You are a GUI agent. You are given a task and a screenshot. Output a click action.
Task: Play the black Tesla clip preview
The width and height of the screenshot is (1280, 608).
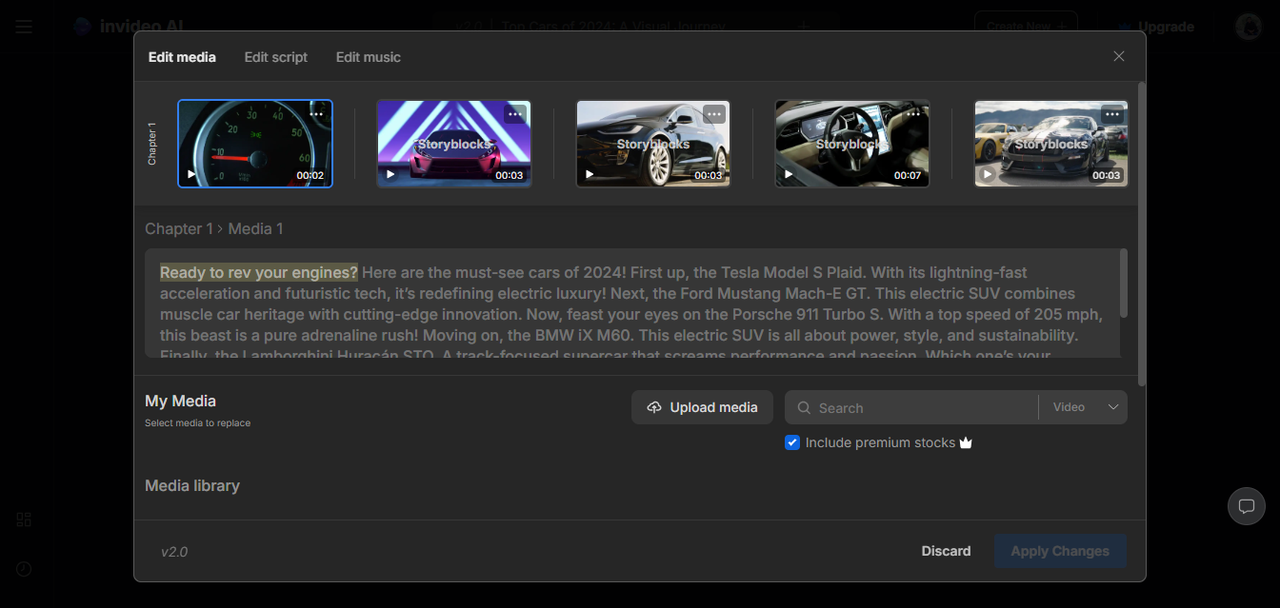[x=590, y=174]
